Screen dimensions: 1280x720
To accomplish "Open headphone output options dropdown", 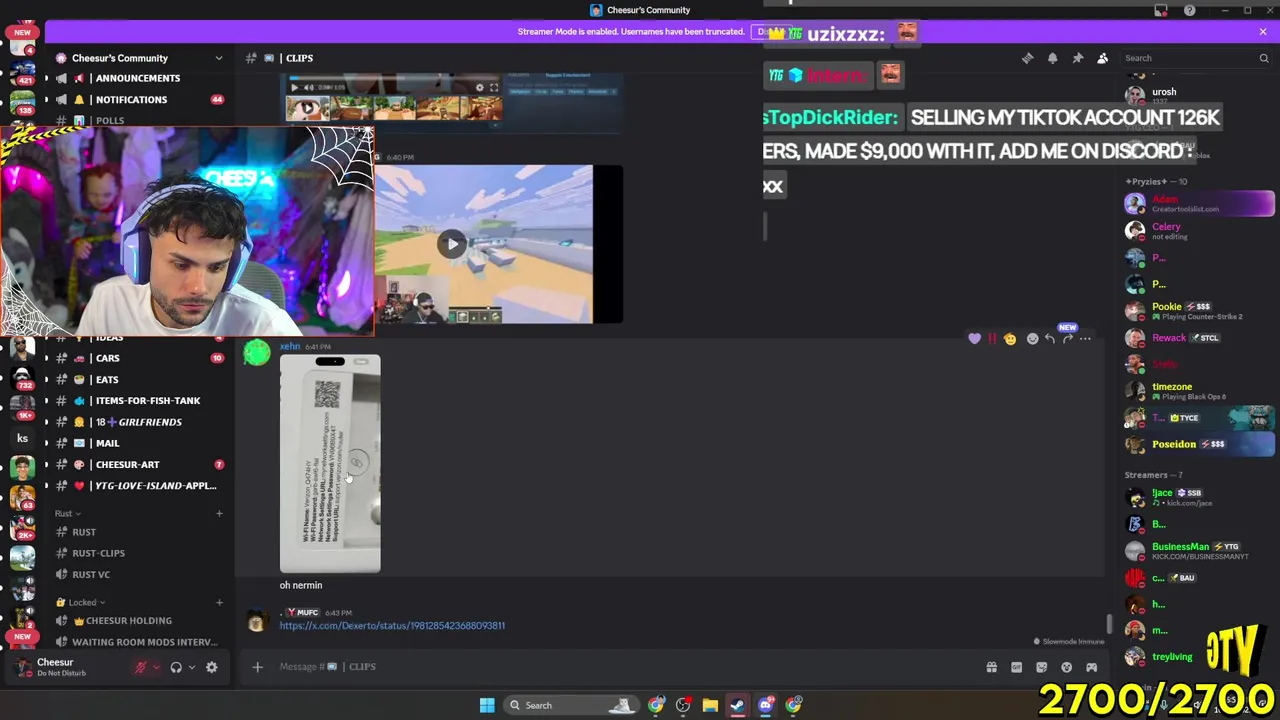I will click(x=192, y=667).
